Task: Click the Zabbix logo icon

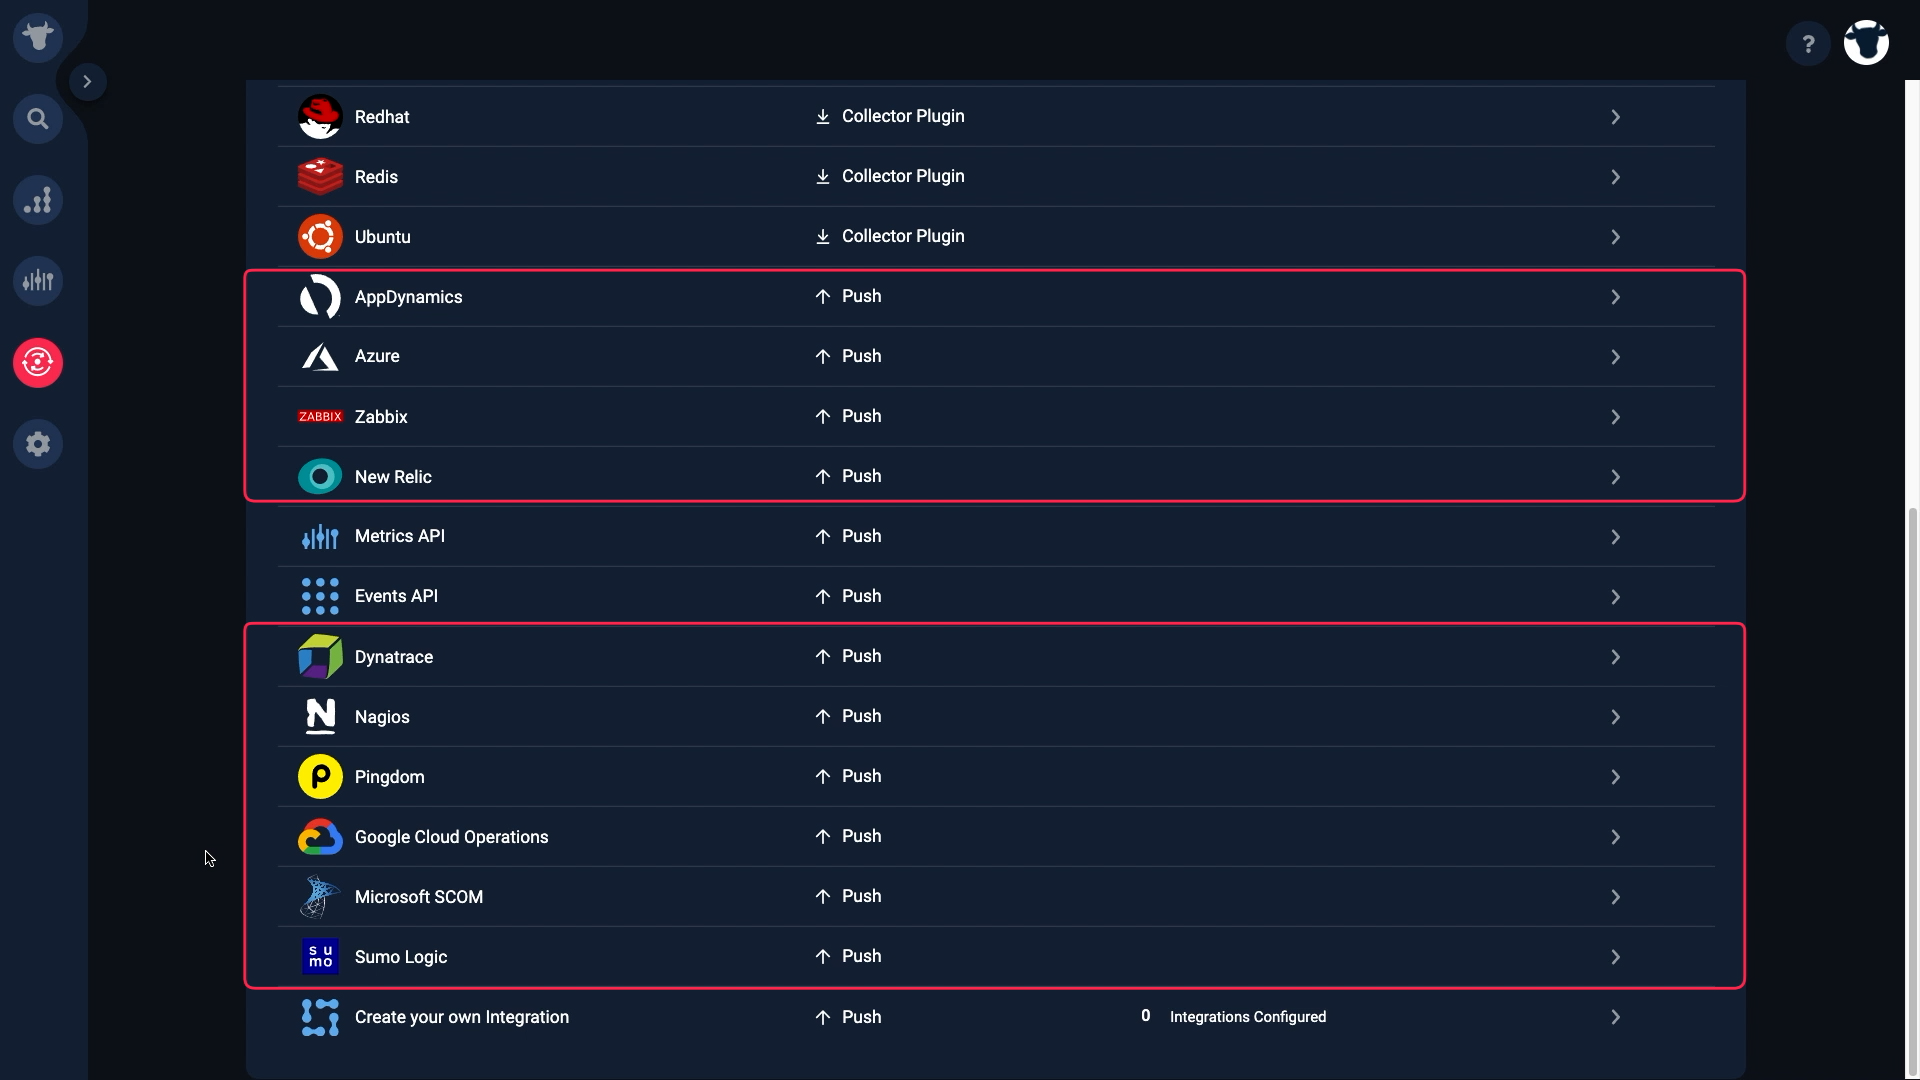Action: click(x=320, y=417)
